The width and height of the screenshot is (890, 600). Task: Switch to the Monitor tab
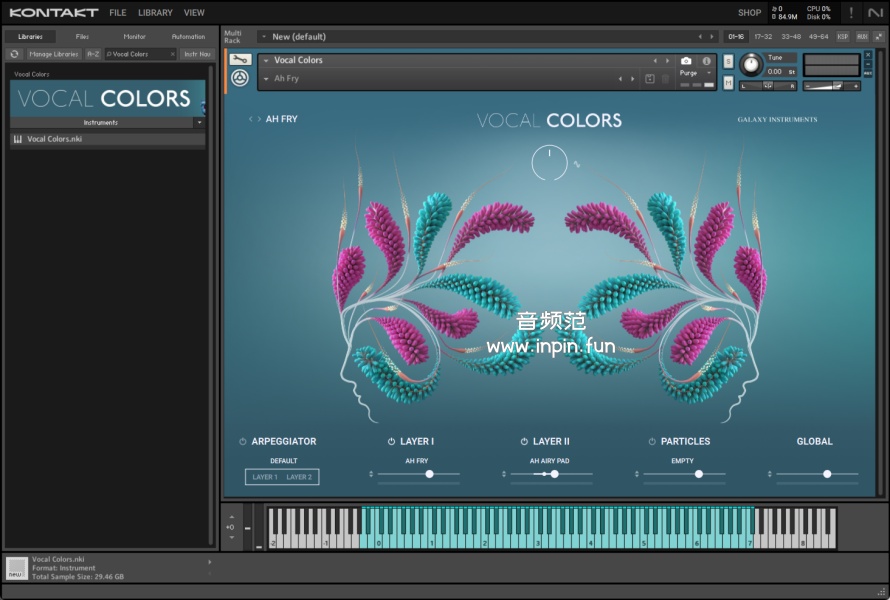point(134,36)
